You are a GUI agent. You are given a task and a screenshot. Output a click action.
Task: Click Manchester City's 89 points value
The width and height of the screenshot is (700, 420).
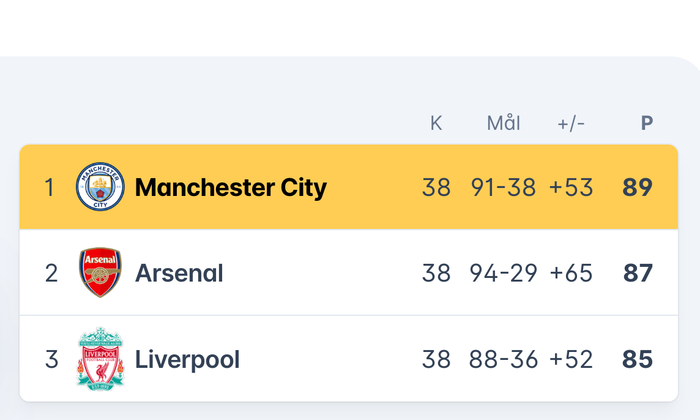point(637,187)
